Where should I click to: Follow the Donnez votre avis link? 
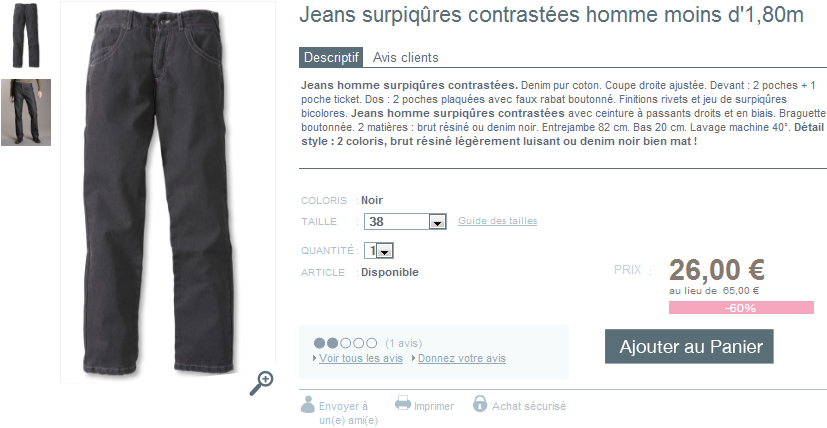pos(462,358)
